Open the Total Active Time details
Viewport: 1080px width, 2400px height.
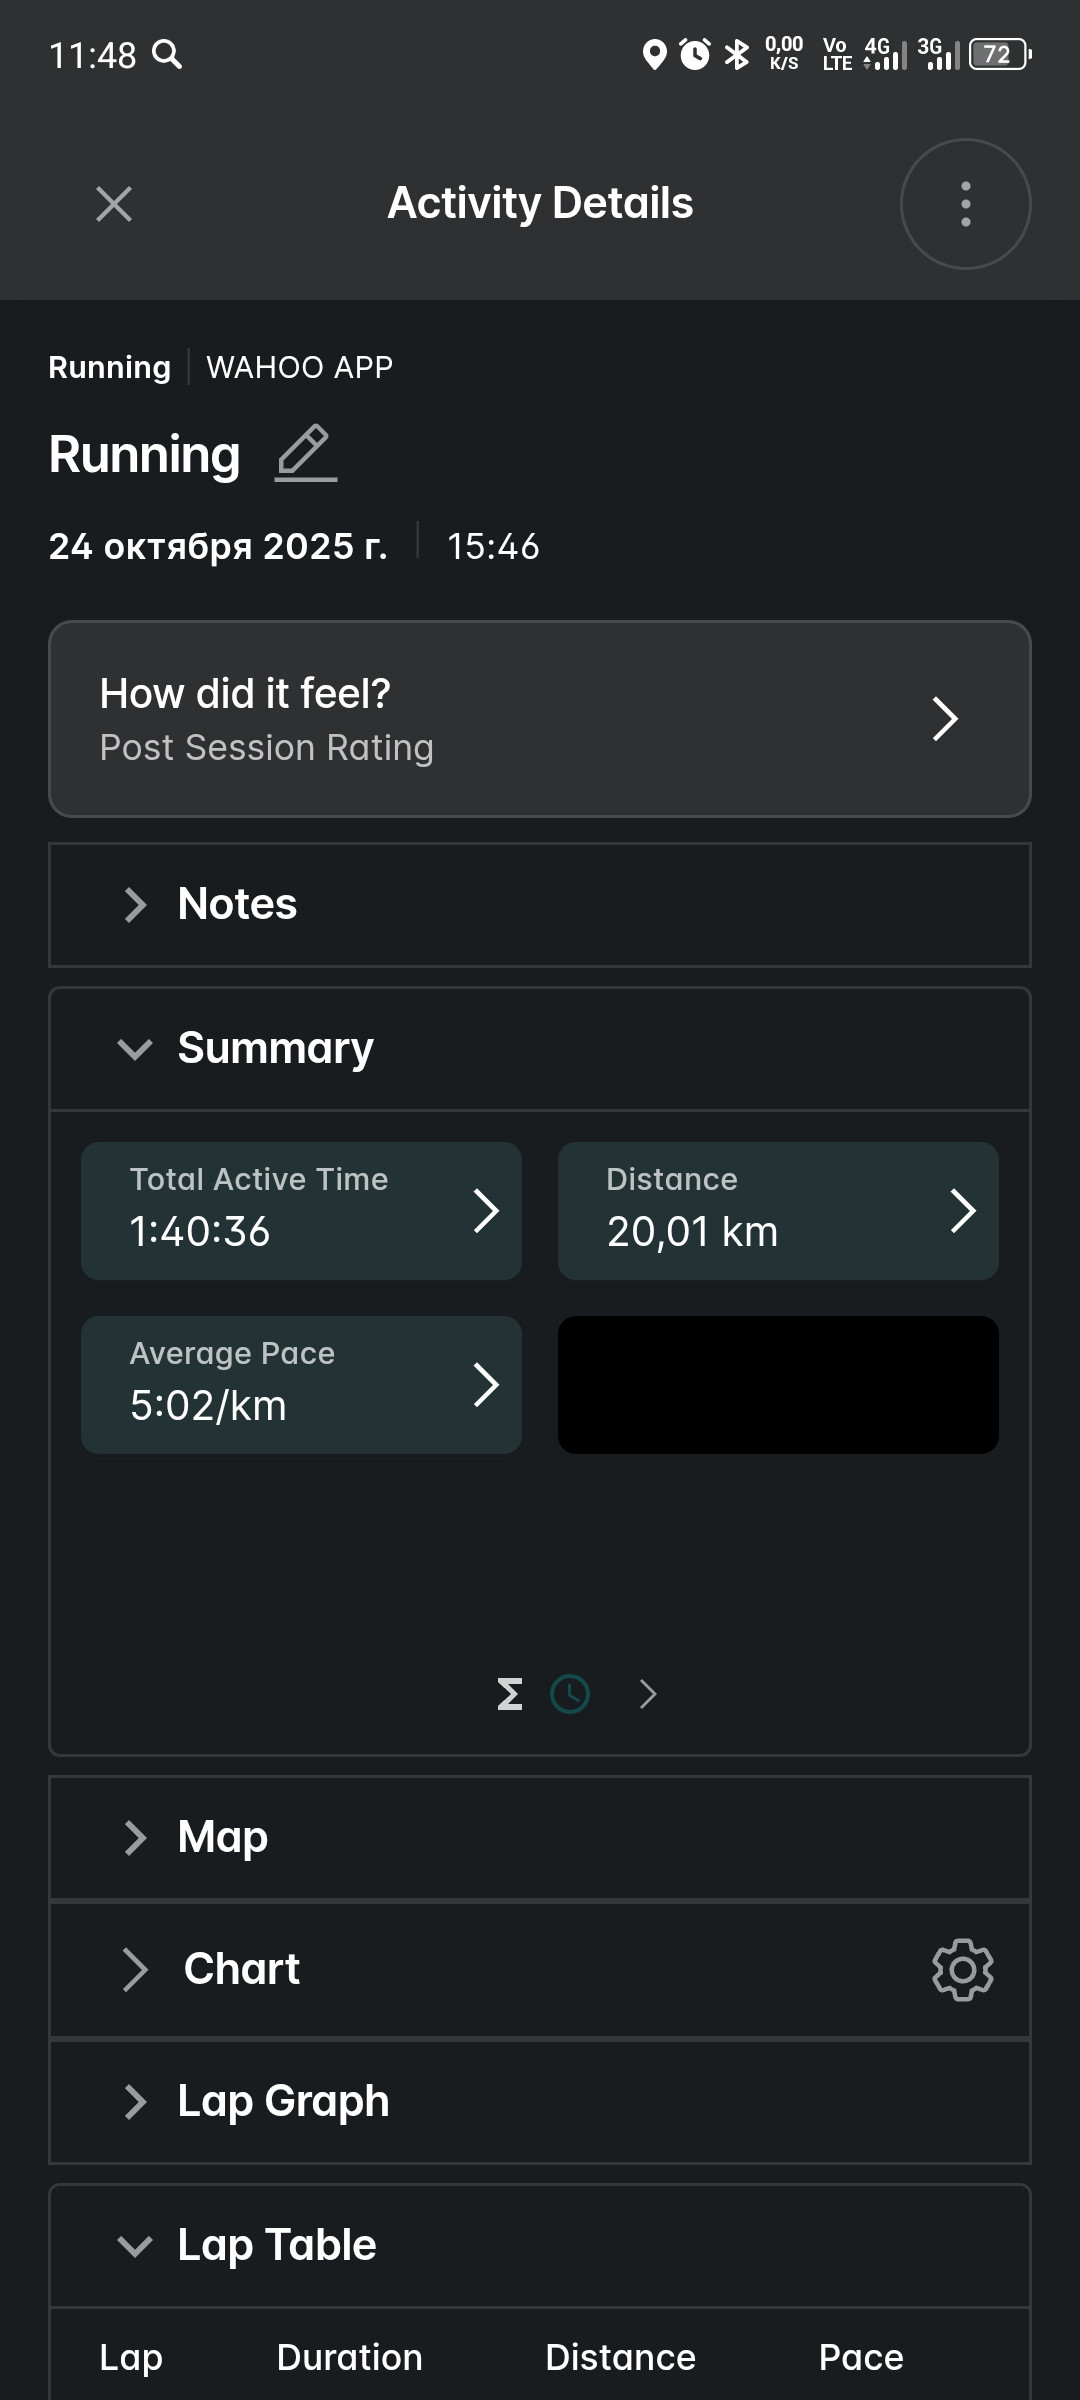tap(301, 1211)
